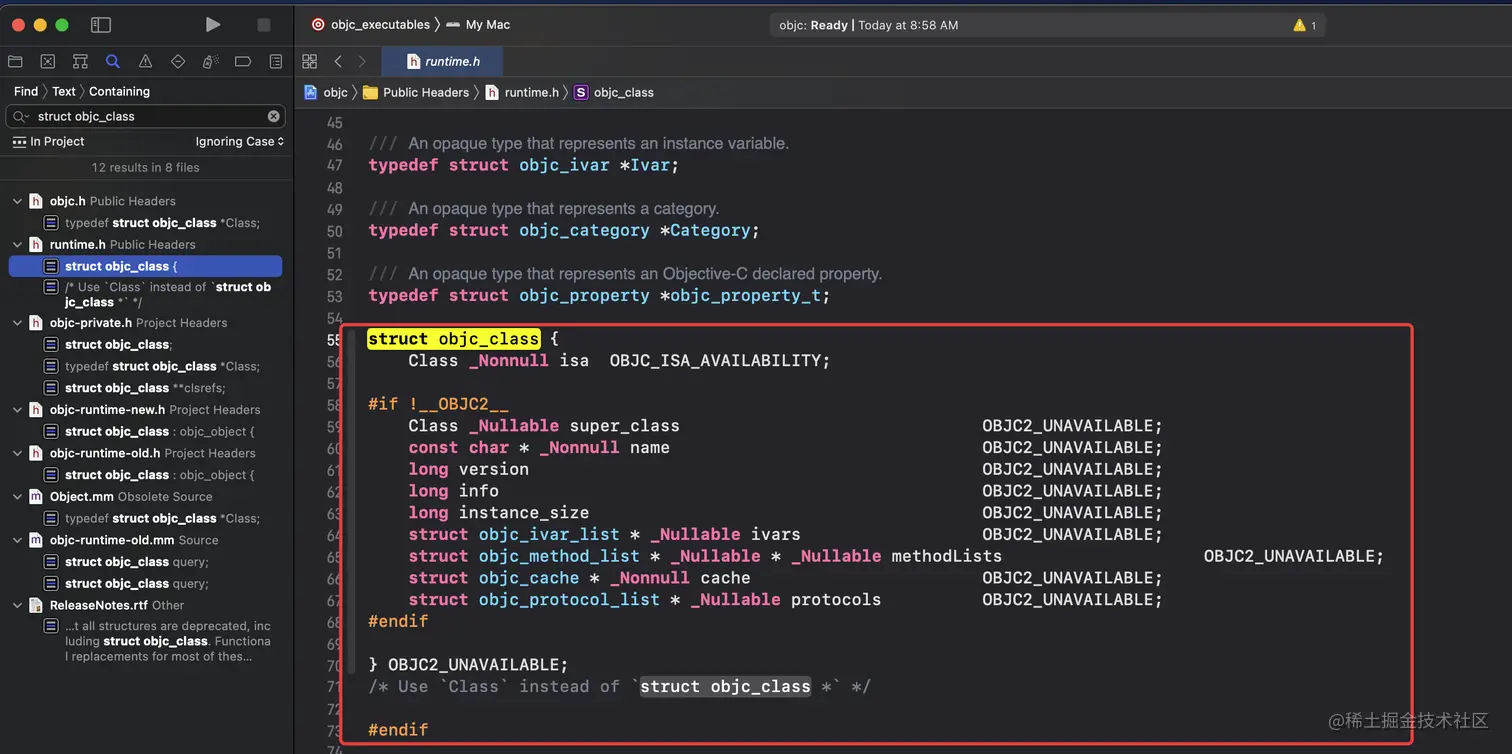The height and width of the screenshot is (754, 1512).
Task: Collapse objc-runtime-old.mm results group
Action: coord(17,540)
